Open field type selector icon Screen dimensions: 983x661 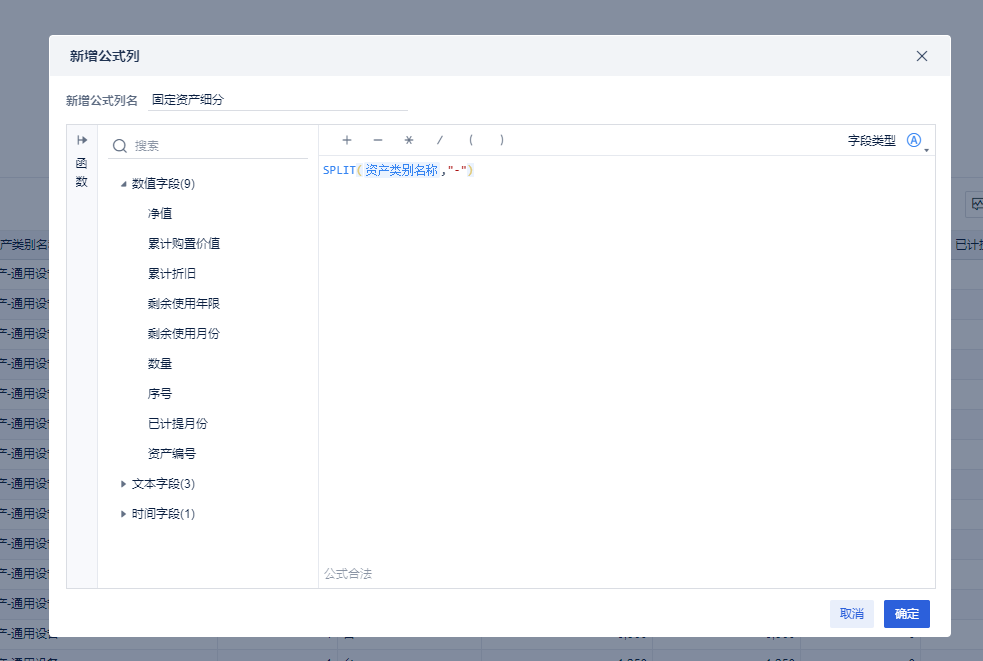click(x=914, y=140)
